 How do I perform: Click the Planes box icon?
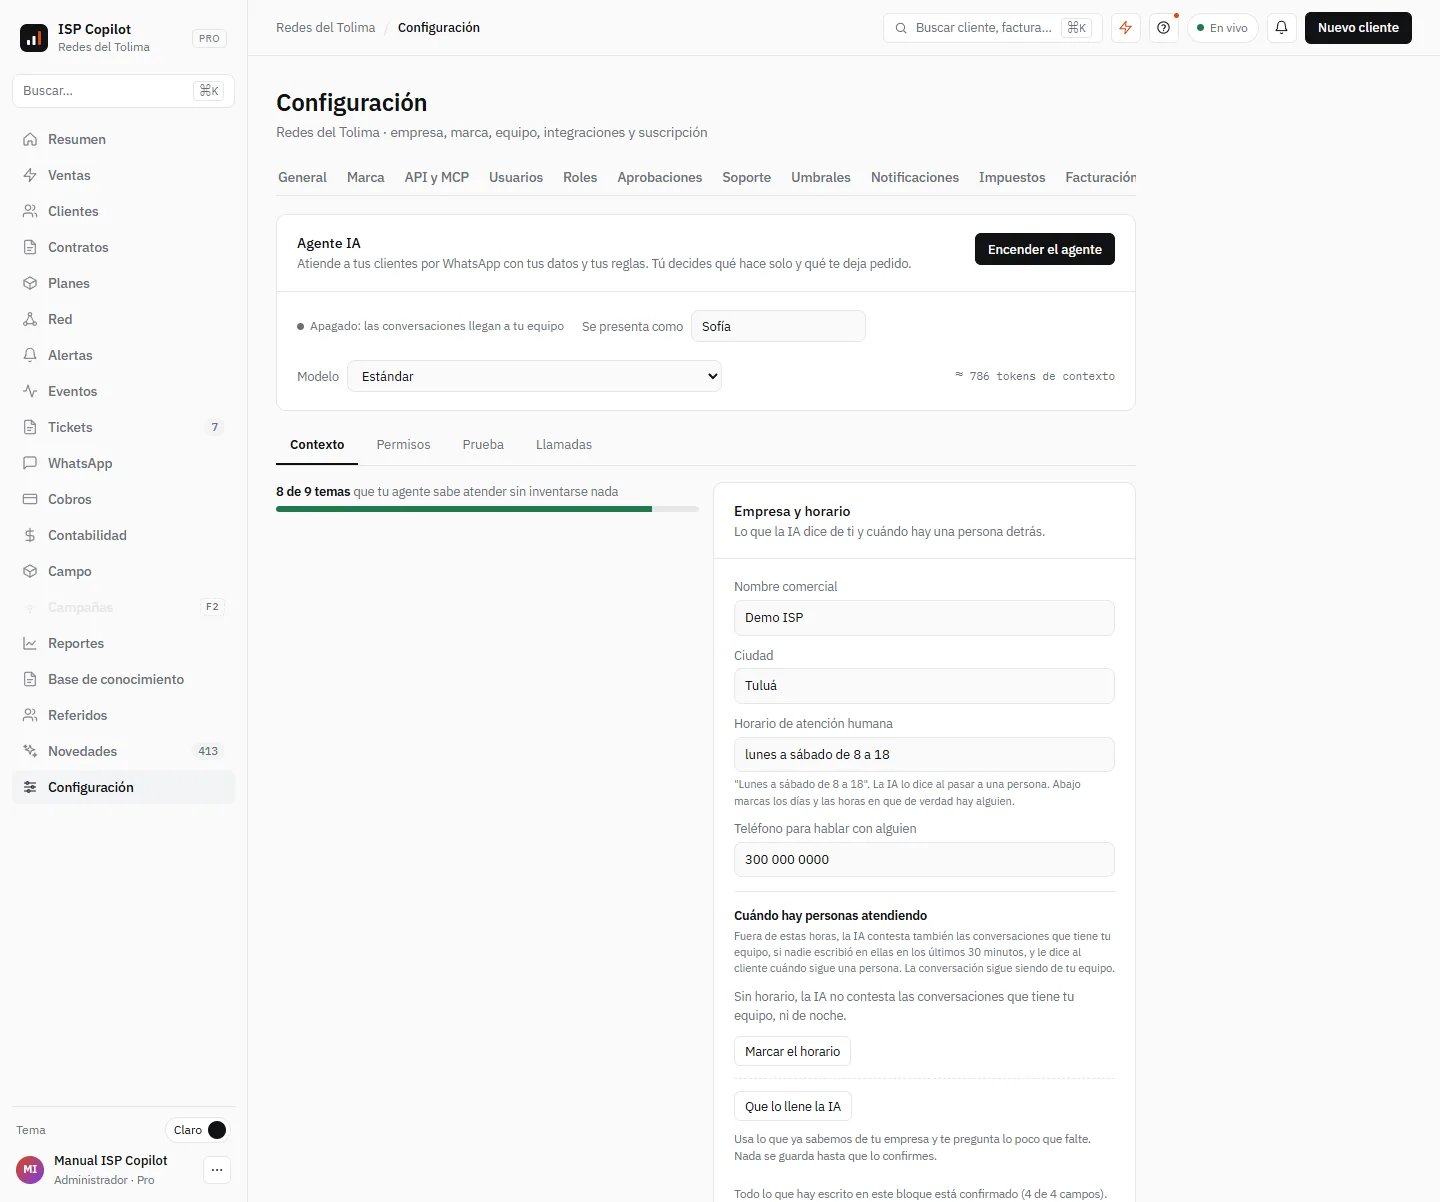click(30, 284)
